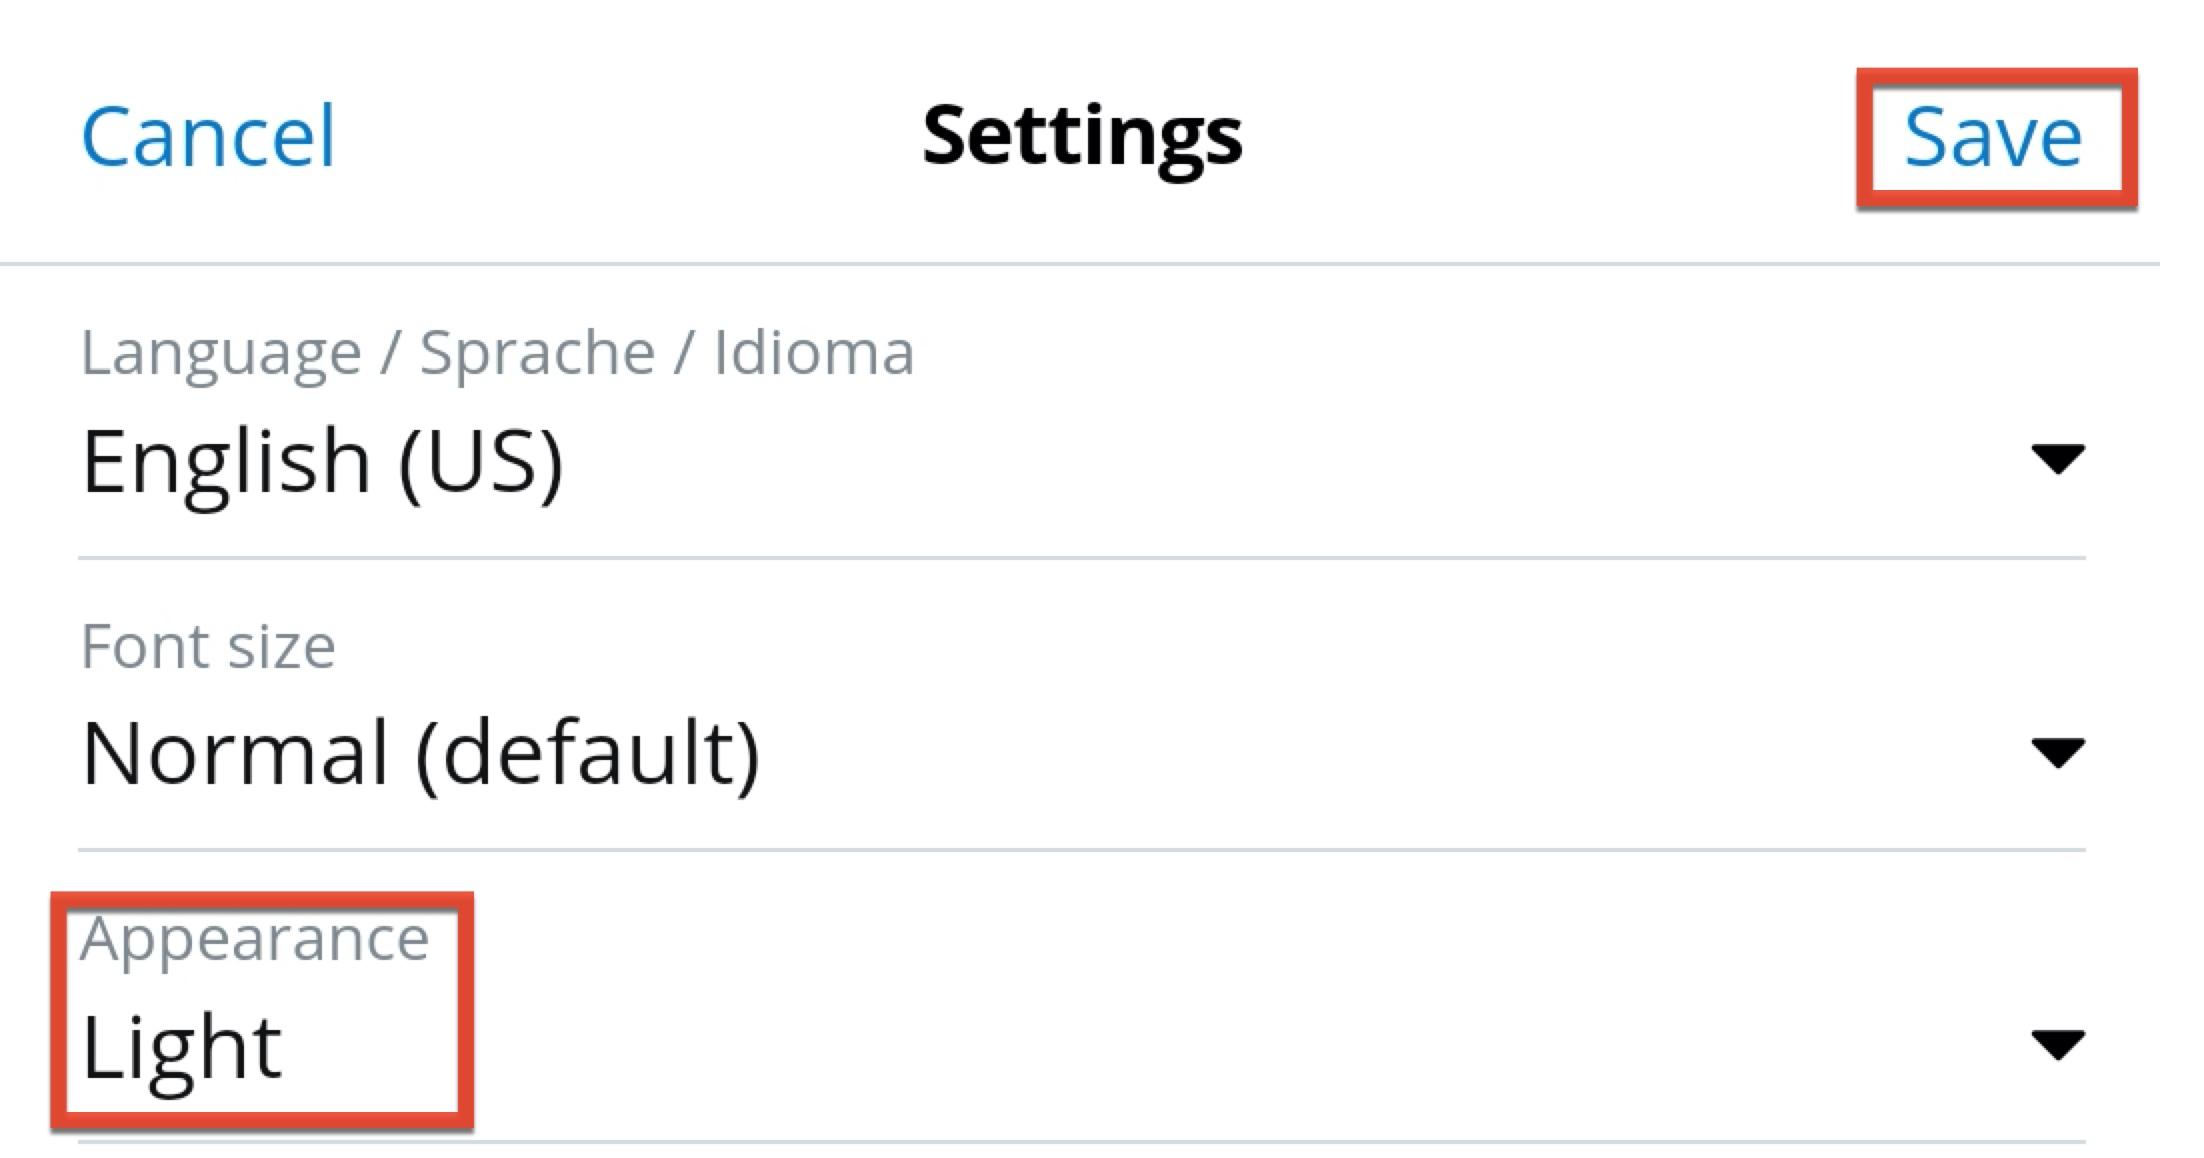
Task: Click the Language / Sprache / Idioma label
Action: (x=497, y=350)
